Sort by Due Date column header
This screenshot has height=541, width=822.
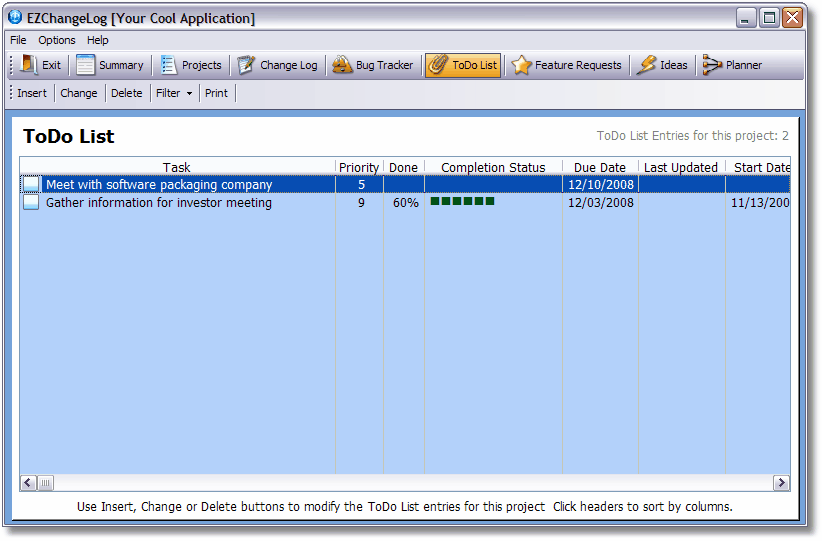(x=600, y=167)
